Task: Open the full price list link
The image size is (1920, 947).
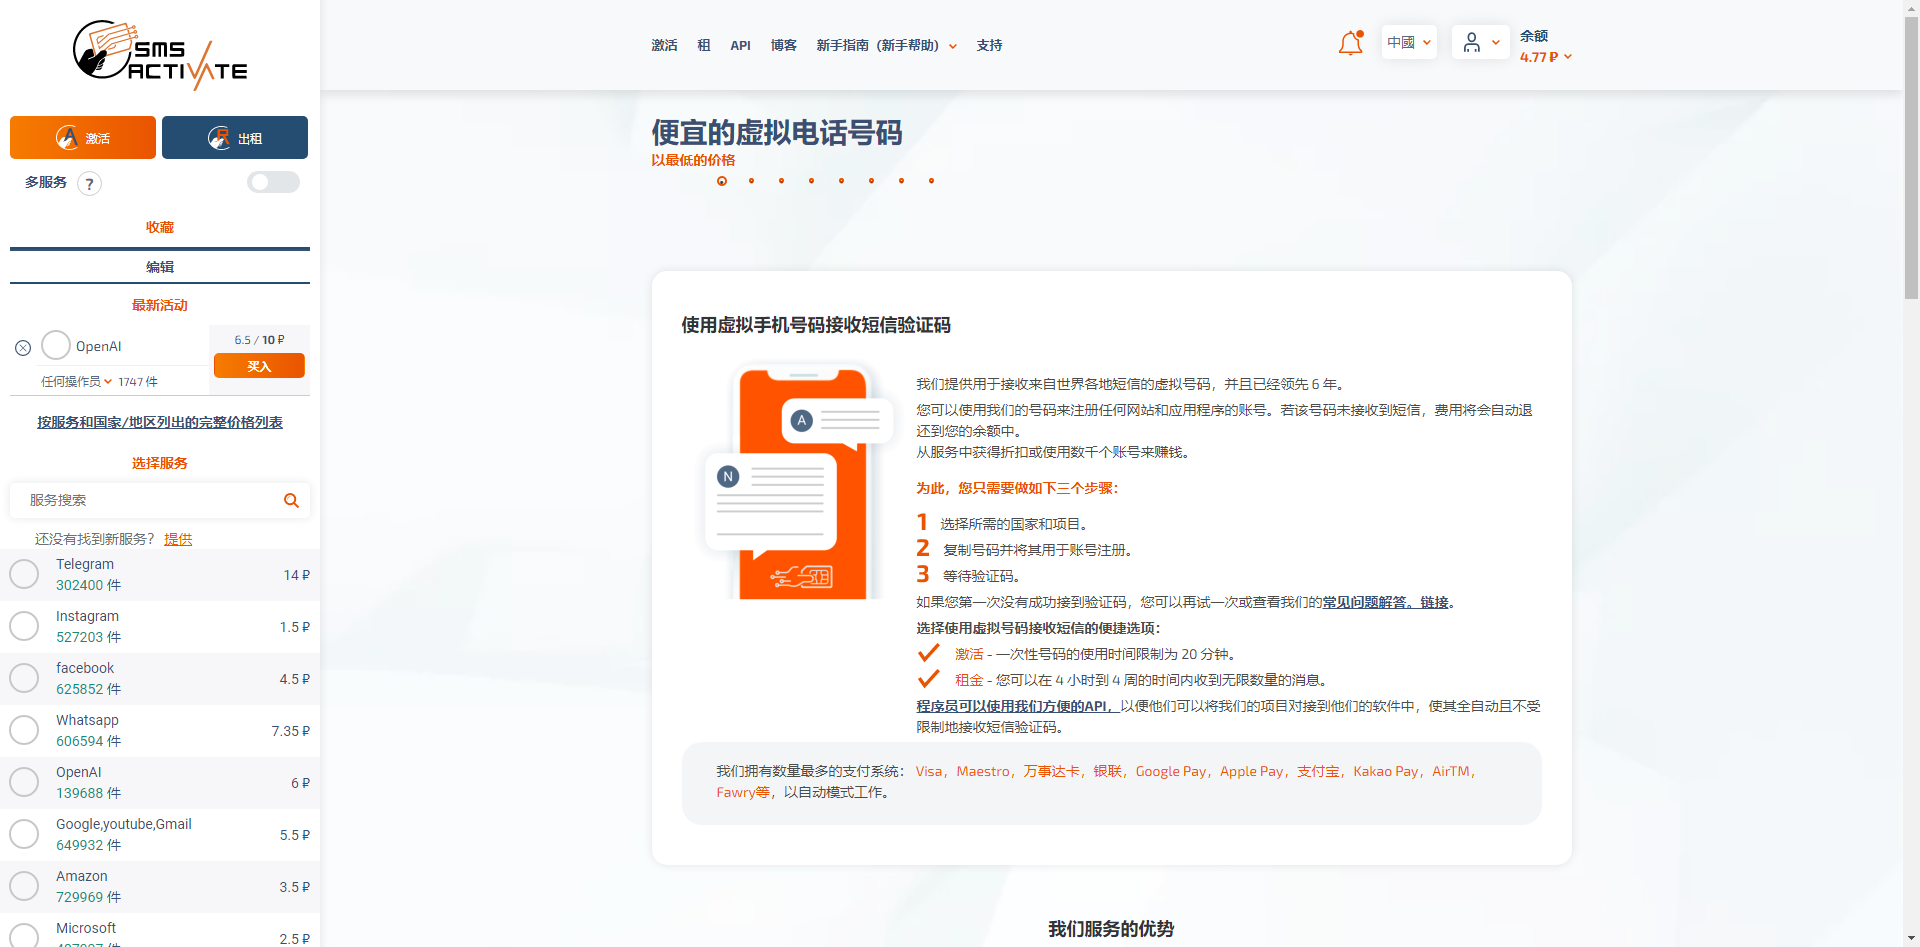Action: click(x=160, y=422)
